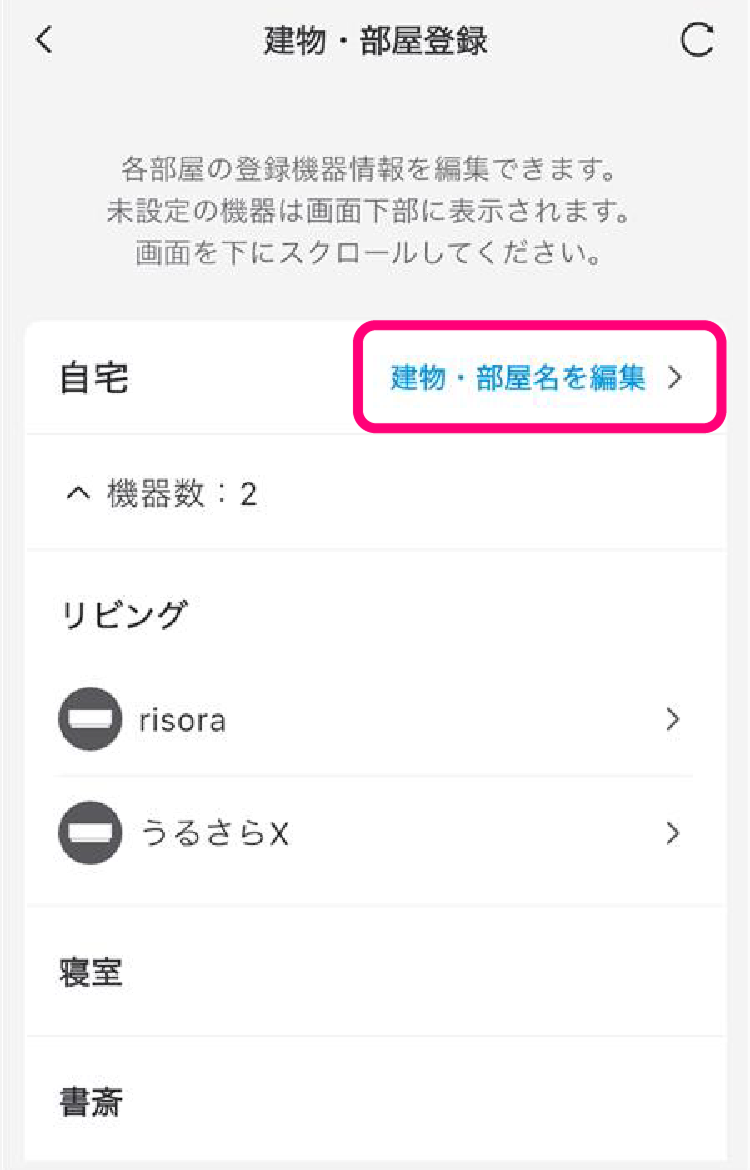The image size is (750, 1170).
Task: Select the 書斎 room row
Action: pos(92,1102)
